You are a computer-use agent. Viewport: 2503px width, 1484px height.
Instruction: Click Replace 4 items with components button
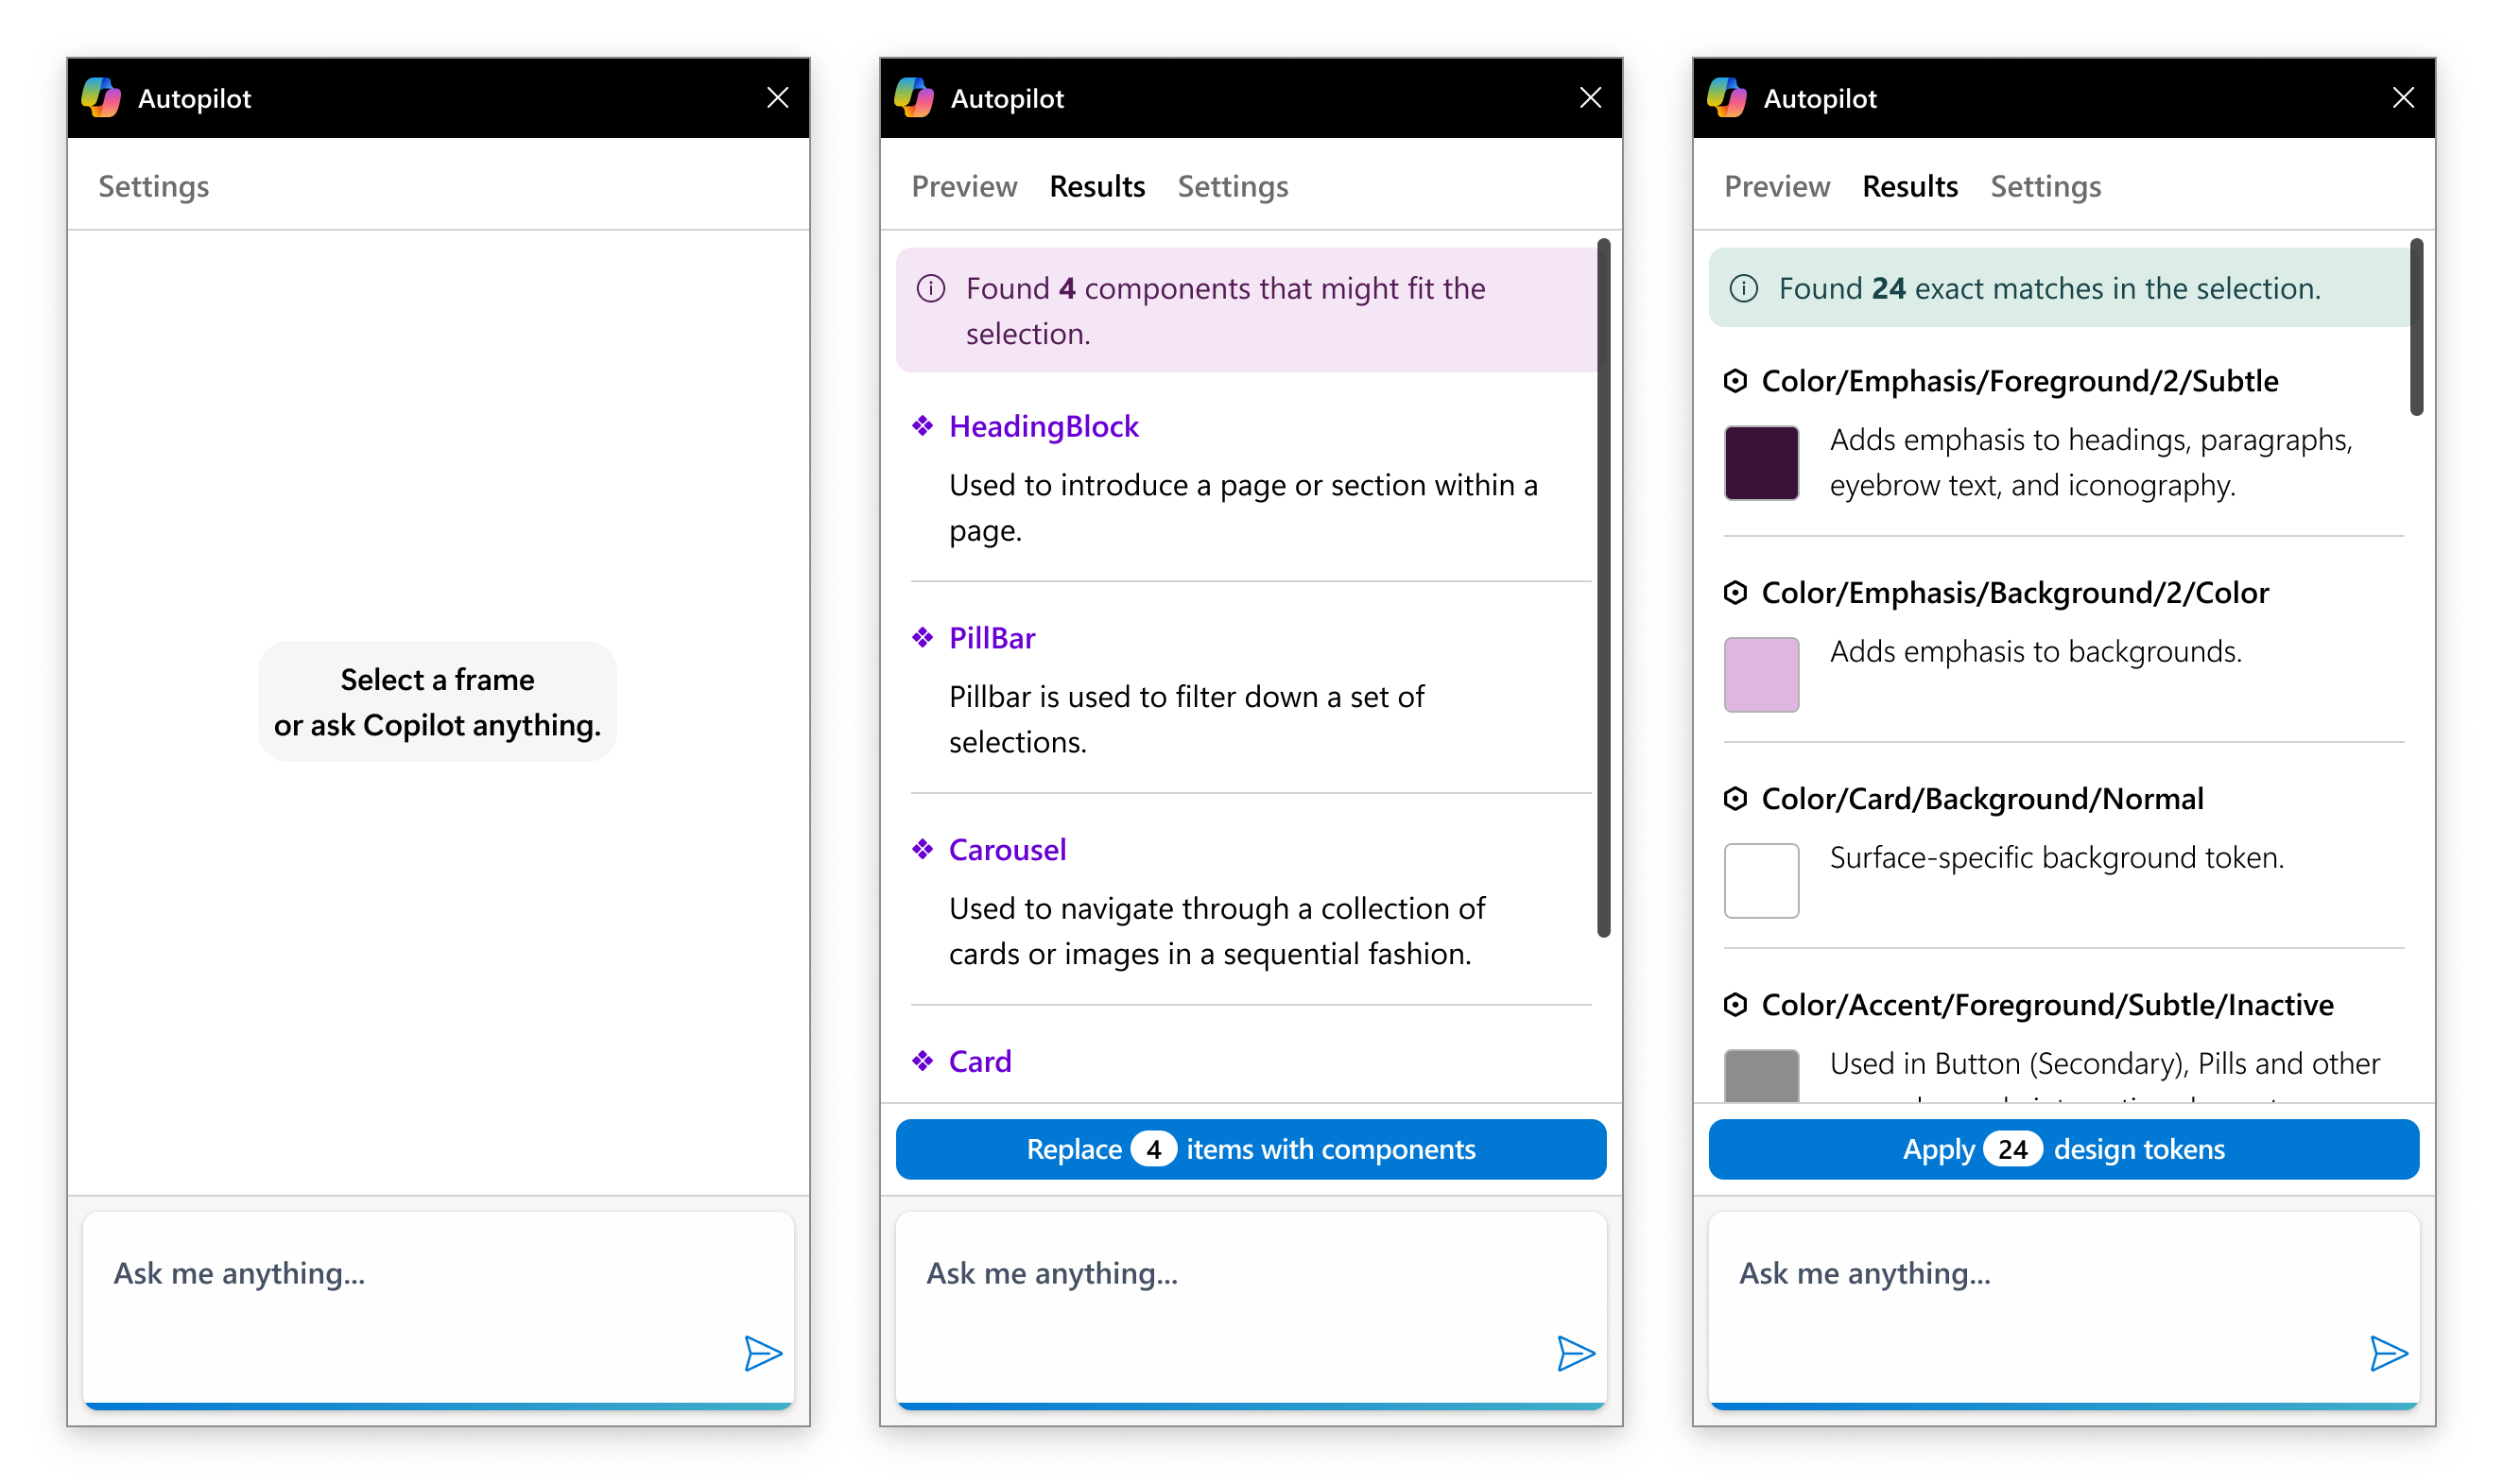click(1251, 1150)
